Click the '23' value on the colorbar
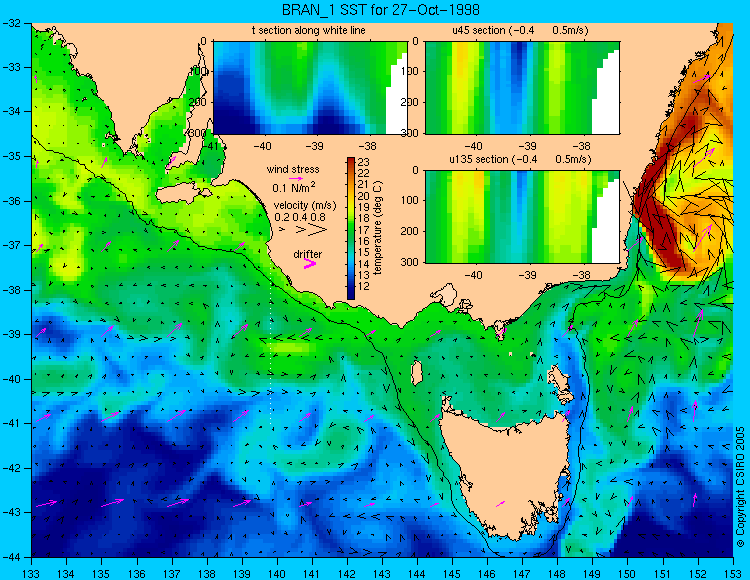Image resolution: width=750 pixels, height=580 pixels. tap(364, 162)
